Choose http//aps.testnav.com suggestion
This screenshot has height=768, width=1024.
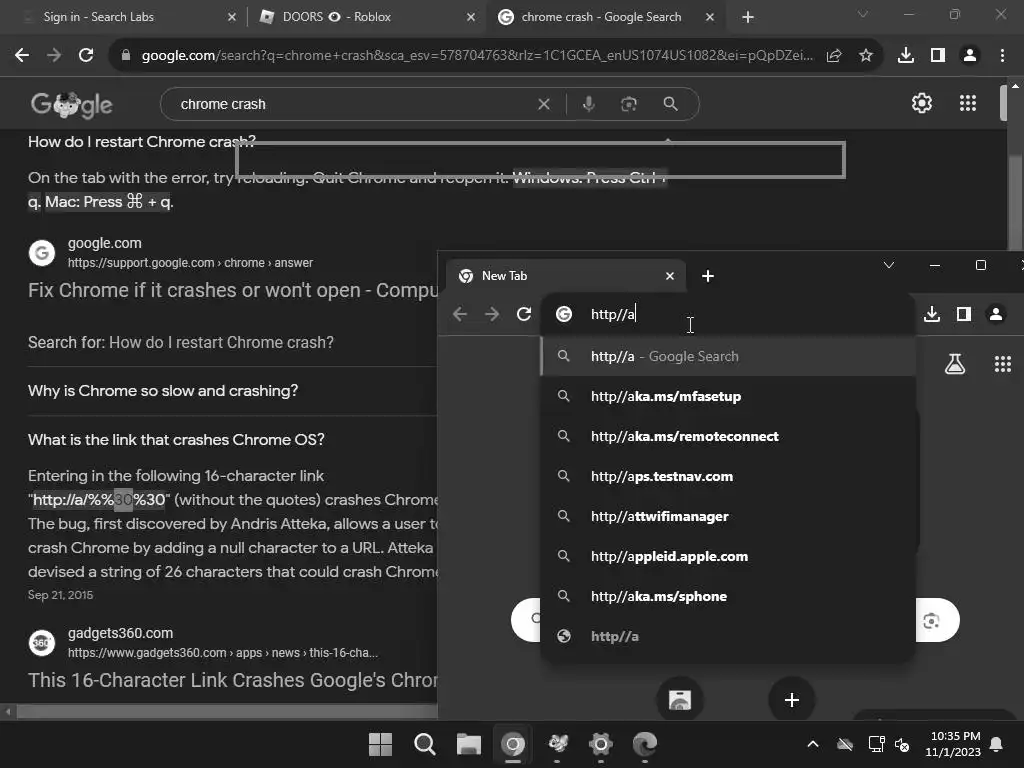point(728,476)
